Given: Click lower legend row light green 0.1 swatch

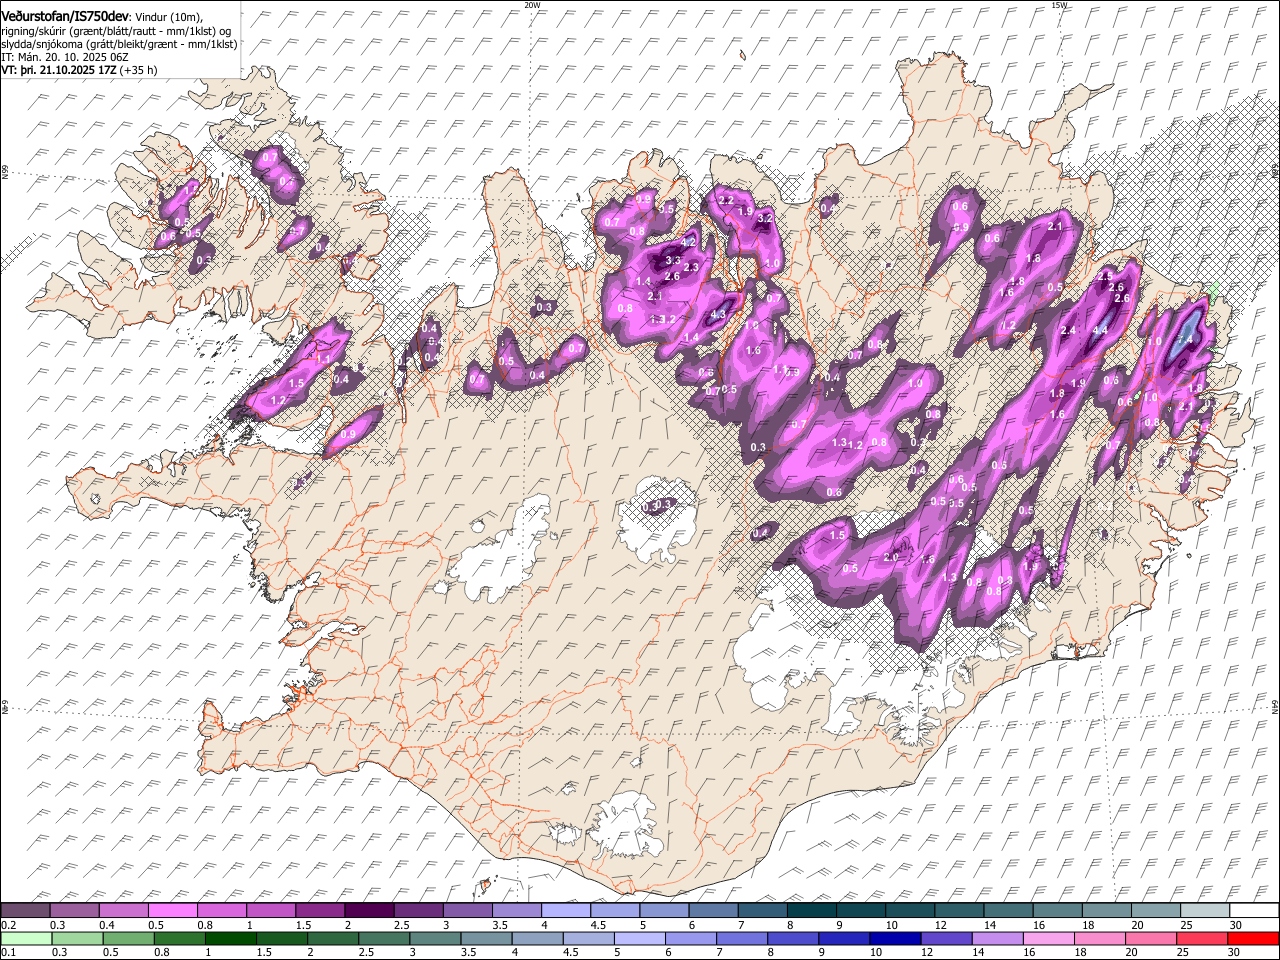Looking at the screenshot, I should pos(26,938).
